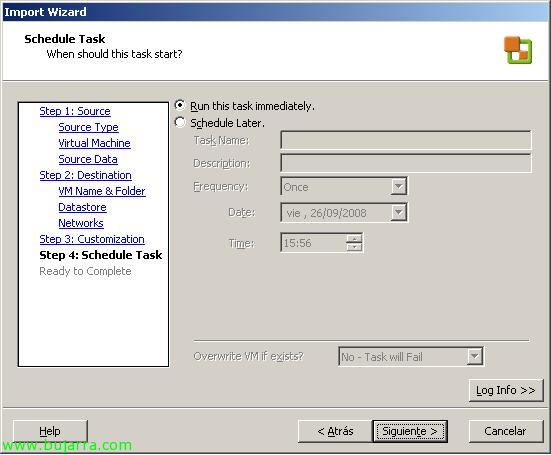Decrease time with the down spinner arrow
Viewport: 551px width, 455px height.
(354, 247)
